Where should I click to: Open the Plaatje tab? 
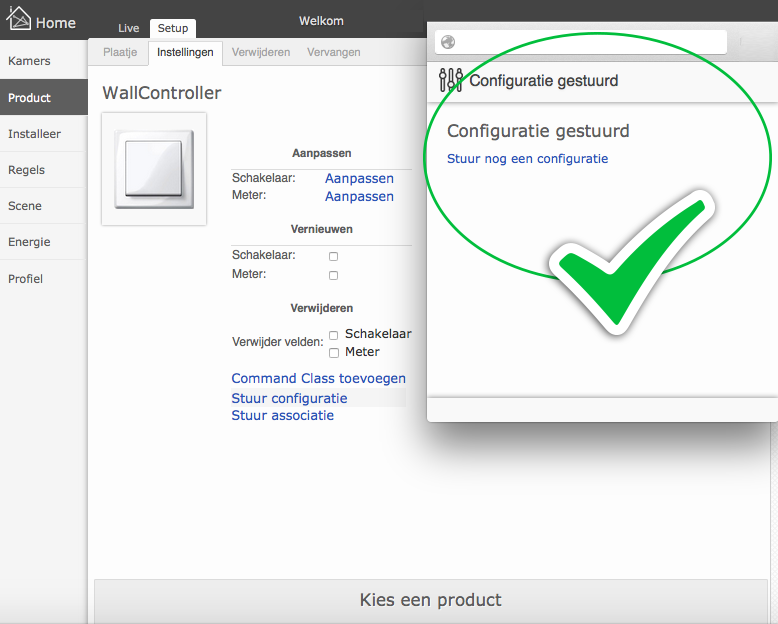coord(120,52)
